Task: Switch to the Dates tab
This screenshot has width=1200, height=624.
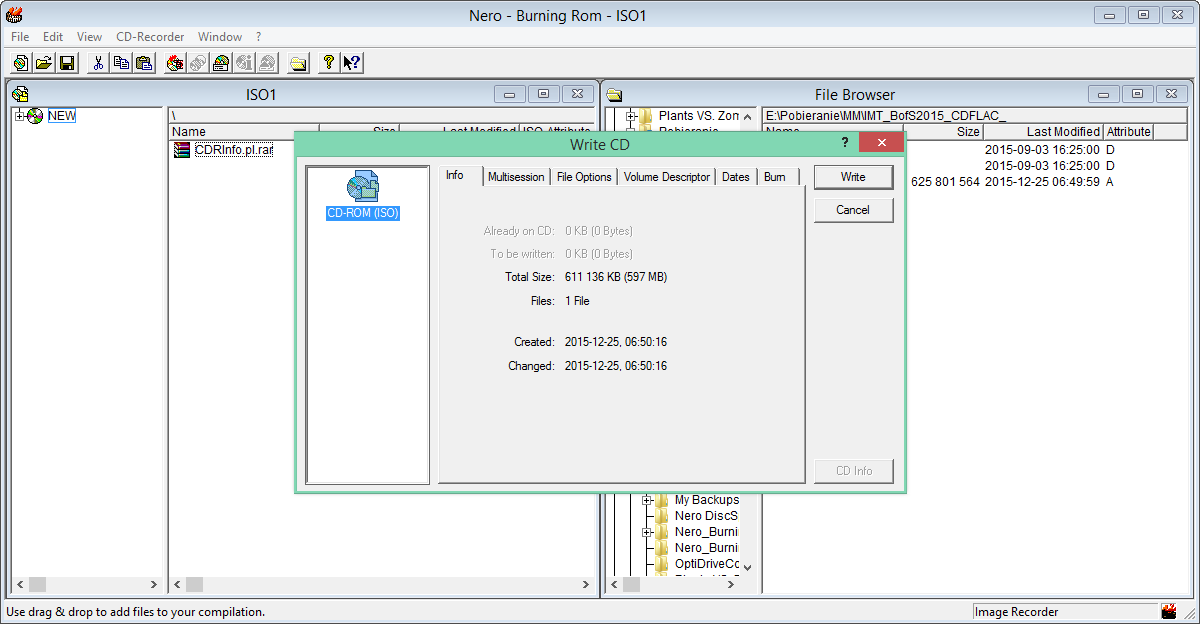Action: 736,177
